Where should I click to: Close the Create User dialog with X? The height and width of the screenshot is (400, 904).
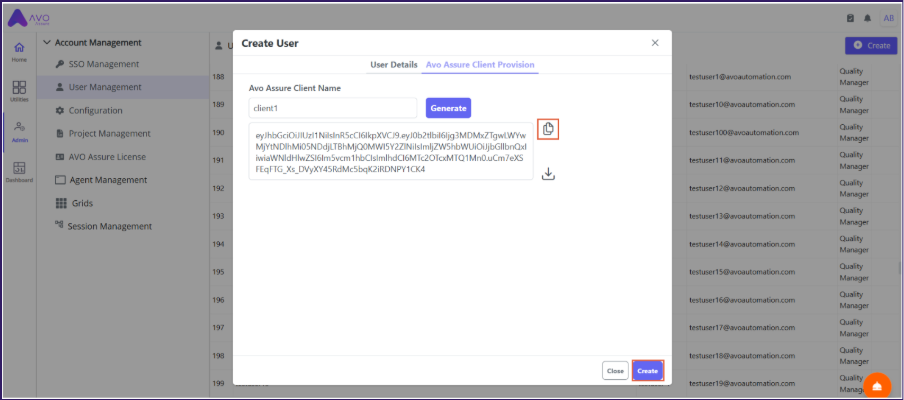point(655,43)
